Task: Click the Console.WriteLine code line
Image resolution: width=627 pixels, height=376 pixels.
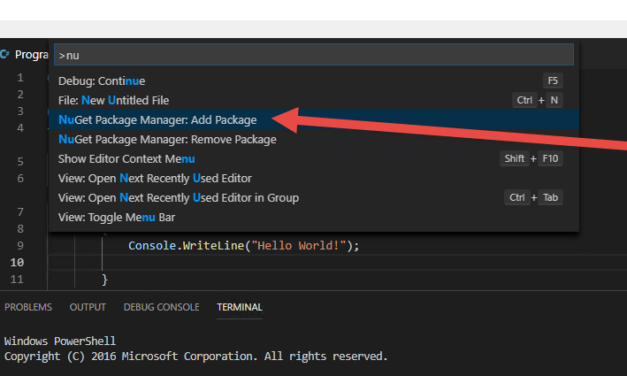Action: click(x=244, y=245)
